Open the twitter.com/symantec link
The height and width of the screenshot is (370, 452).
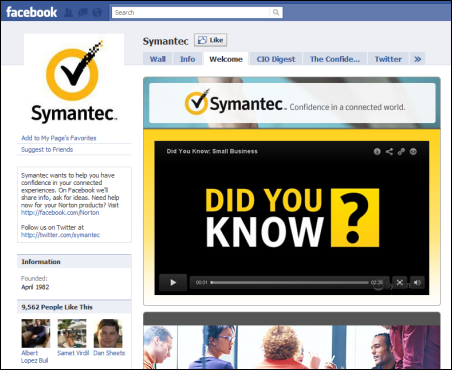(60, 235)
